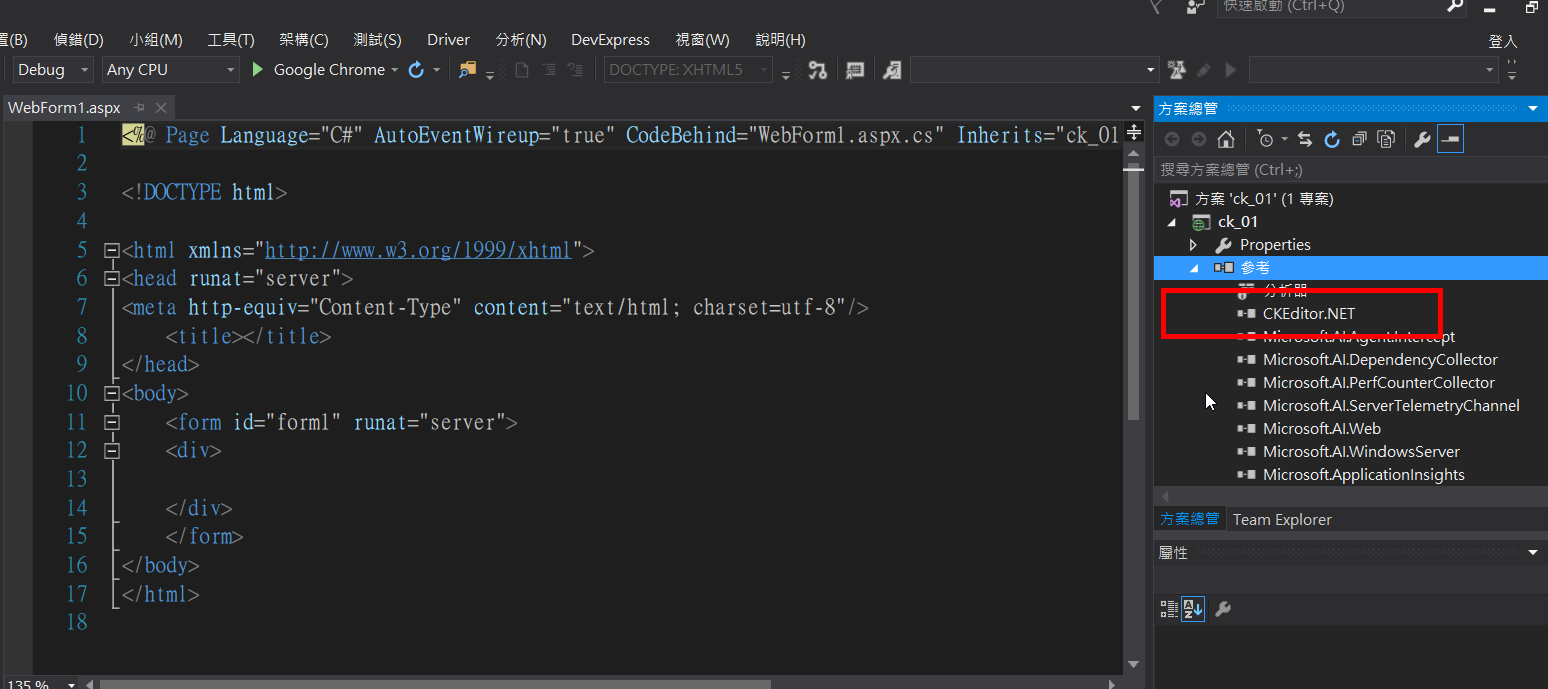Click the split editor handle above scrollbar
The image size is (1548, 689).
[1133, 132]
